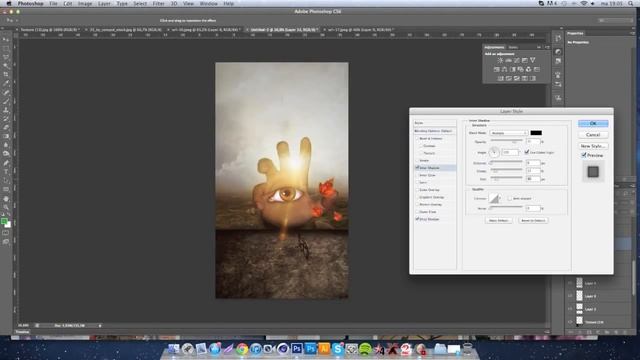Open the status bar info arrow menu
640x360 pixels.
(100, 326)
